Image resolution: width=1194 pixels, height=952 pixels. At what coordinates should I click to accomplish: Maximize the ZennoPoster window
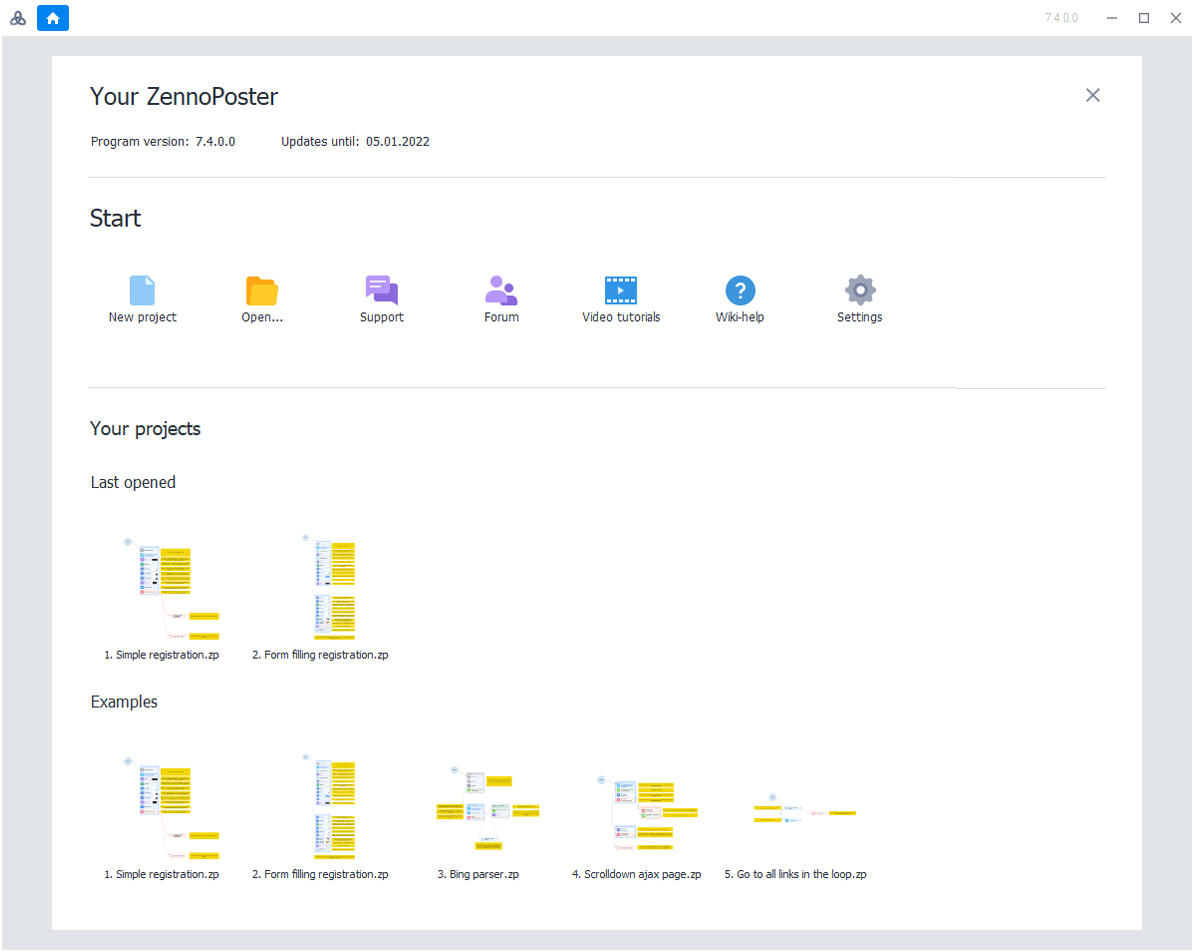1144,18
